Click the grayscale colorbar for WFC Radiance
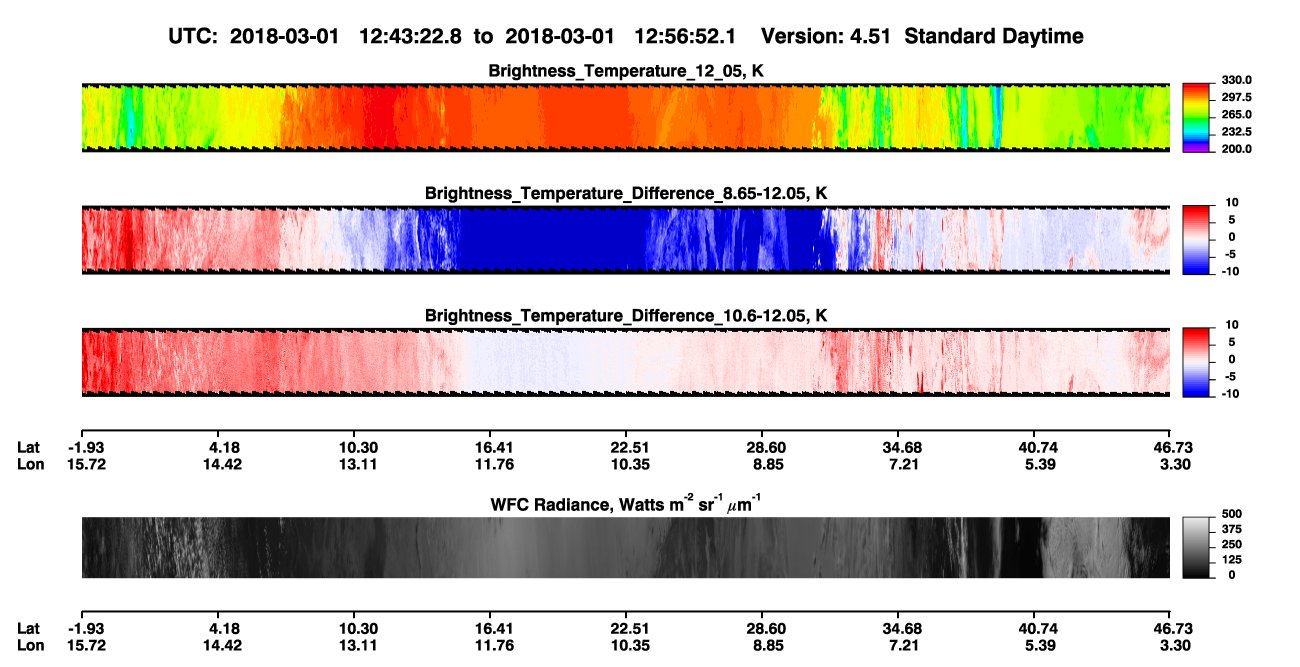 click(1197, 547)
